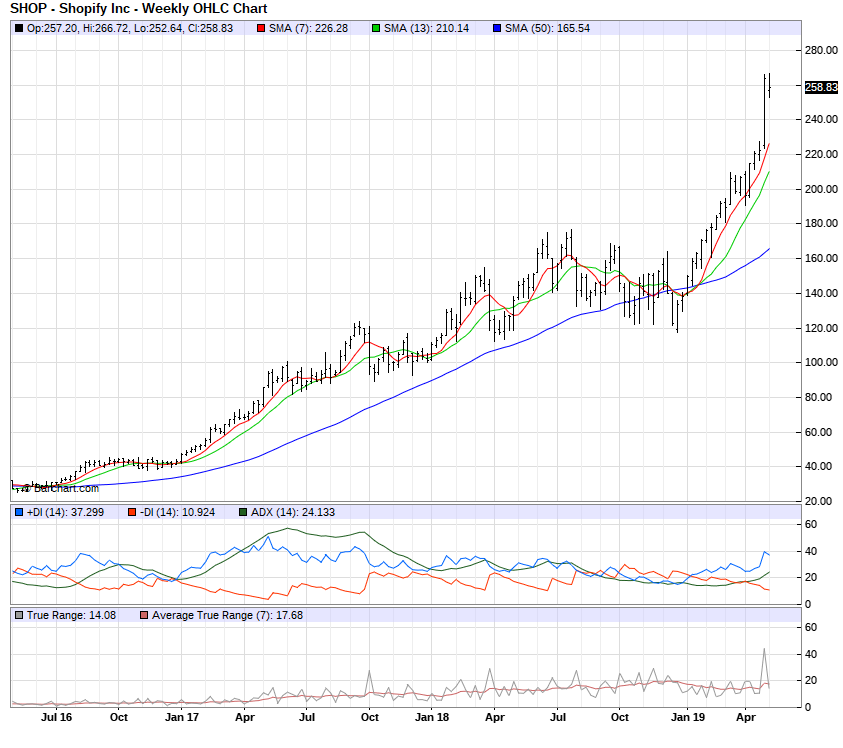Screen dimensions: 843x748
Task: Click the 60.00 price axis label
Action: pyautogui.click(x=818, y=432)
